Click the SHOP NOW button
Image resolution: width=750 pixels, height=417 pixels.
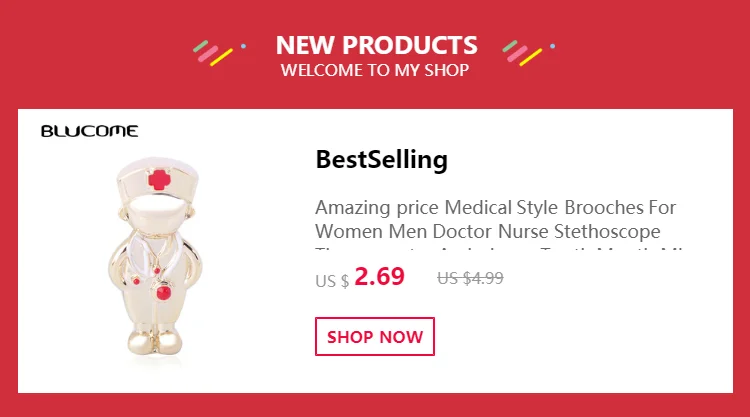point(375,336)
